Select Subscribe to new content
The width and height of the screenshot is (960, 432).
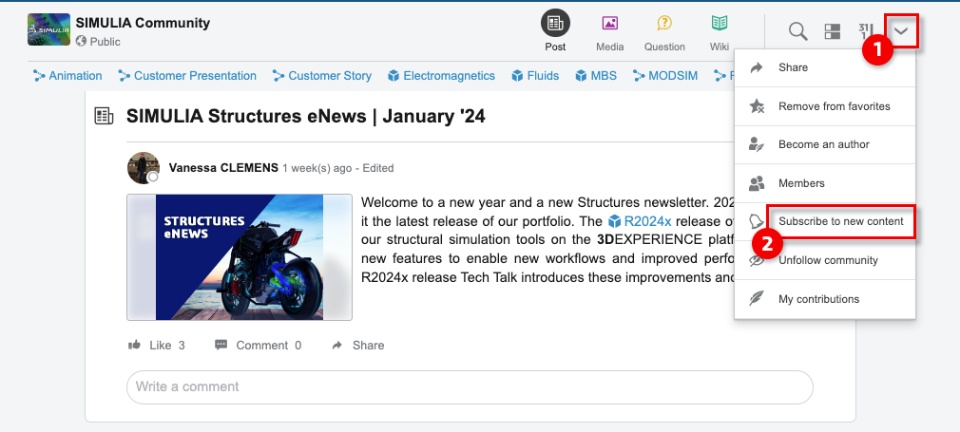(841, 222)
